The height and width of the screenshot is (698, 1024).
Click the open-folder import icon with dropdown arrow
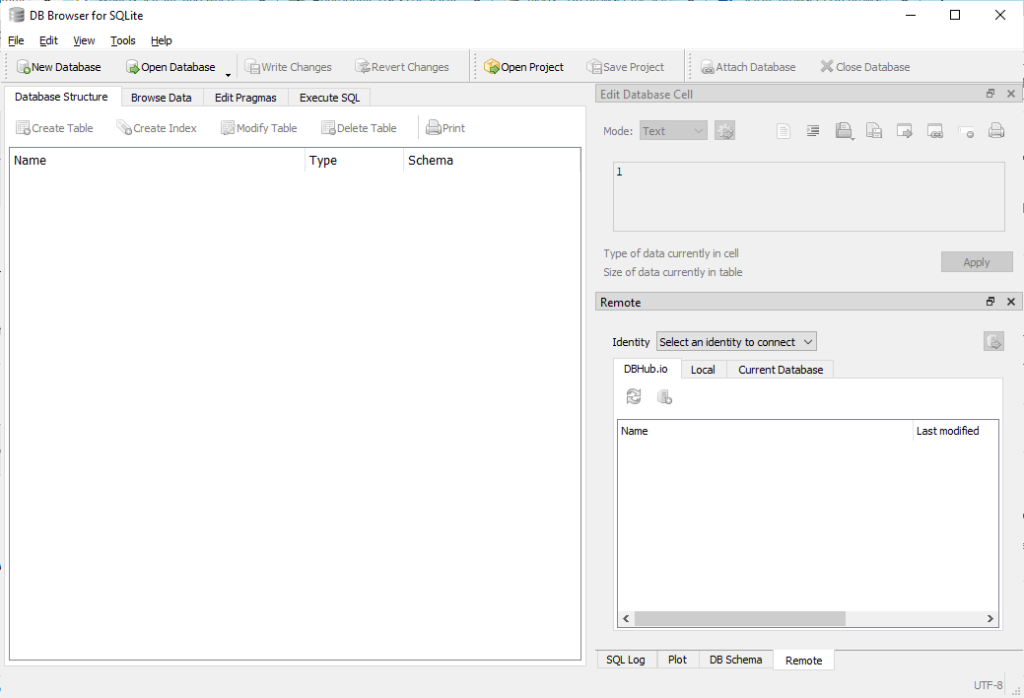click(844, 131)
